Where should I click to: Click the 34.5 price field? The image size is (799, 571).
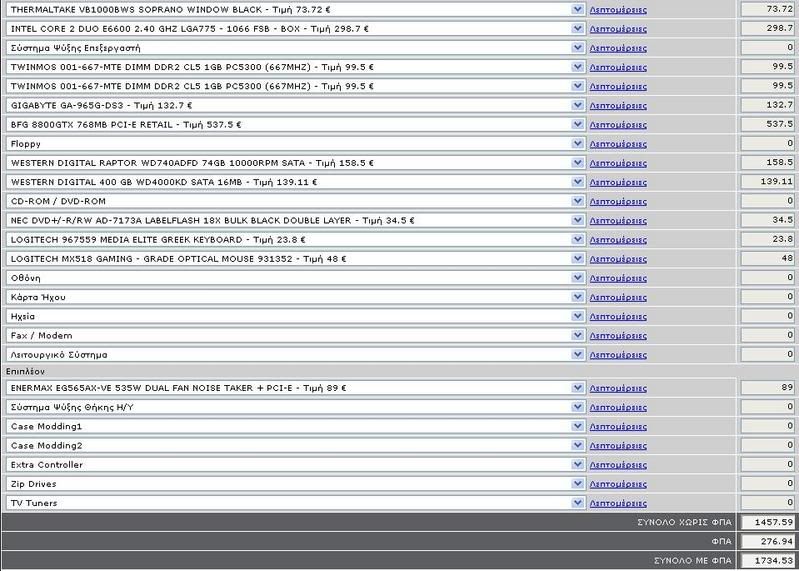point(767,220)
